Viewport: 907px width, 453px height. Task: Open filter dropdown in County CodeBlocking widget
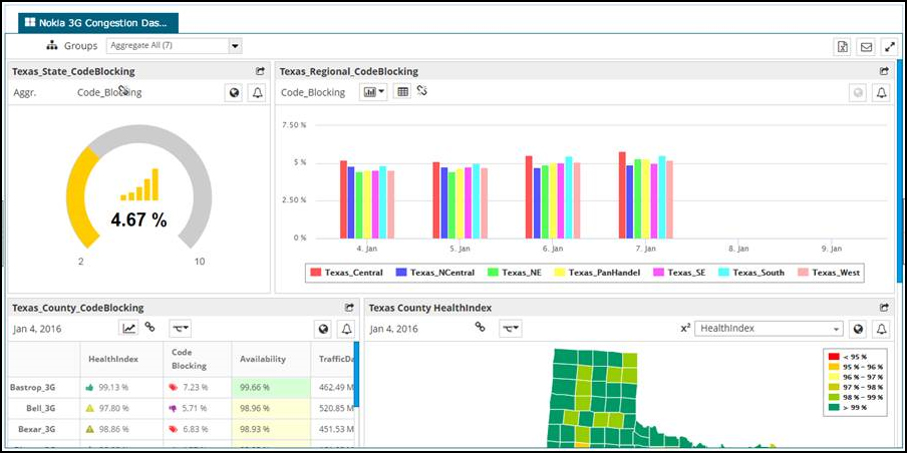click(x=180, y=329)
